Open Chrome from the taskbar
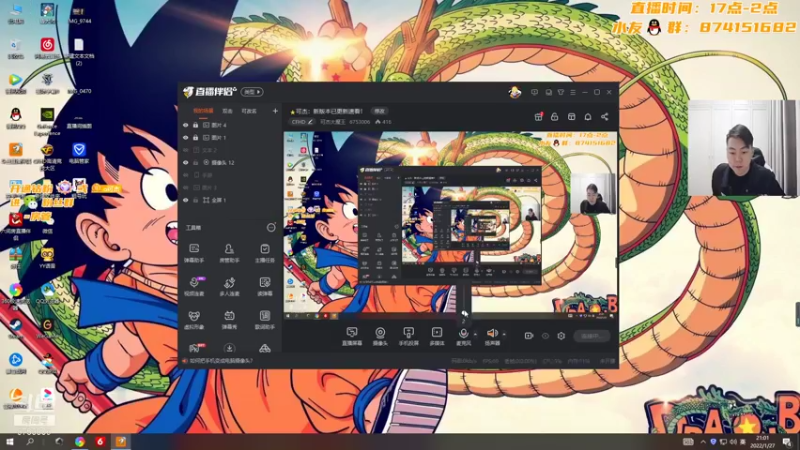 click(x=80, y=442)
